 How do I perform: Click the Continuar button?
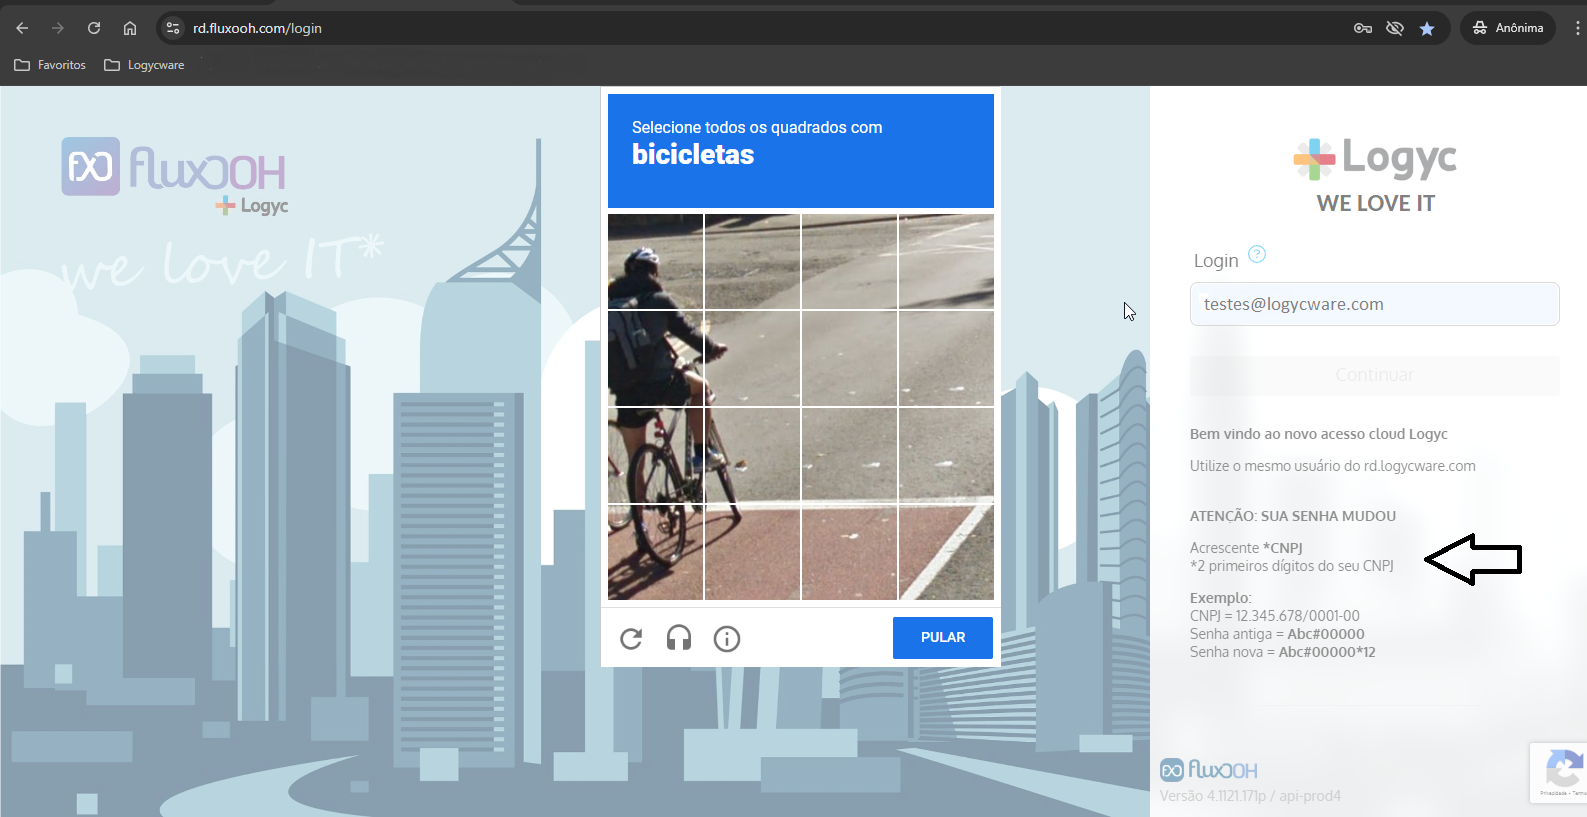click(1374, 375)
